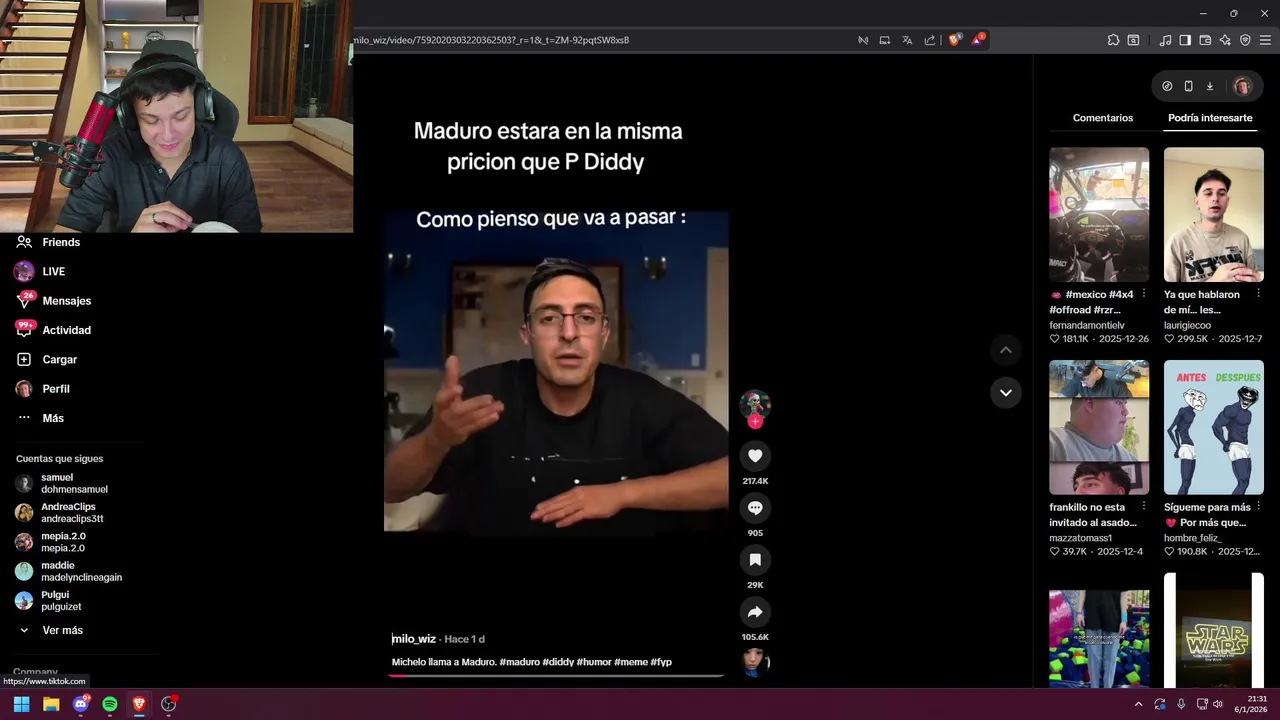Open the ANTES DESPUES video thumbnail
1280x720 pixels.
(1214, 427)
